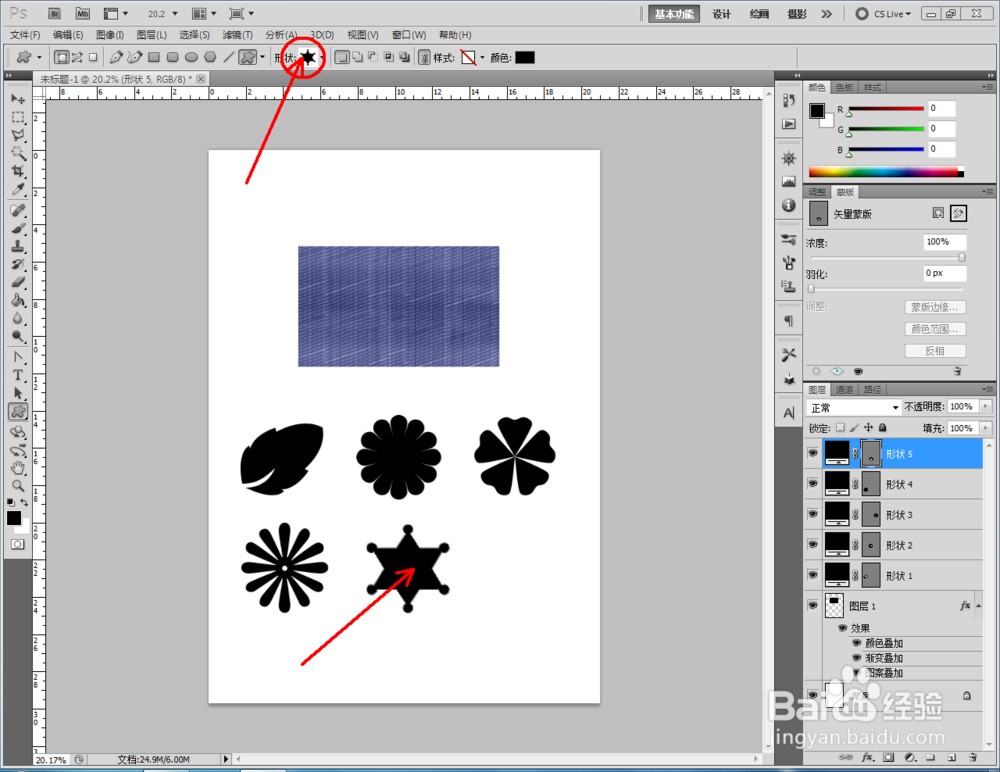This screenshot has width=1000, height=772.
Task: Click the 蒙版边缘 button
Action: point(935,307)
